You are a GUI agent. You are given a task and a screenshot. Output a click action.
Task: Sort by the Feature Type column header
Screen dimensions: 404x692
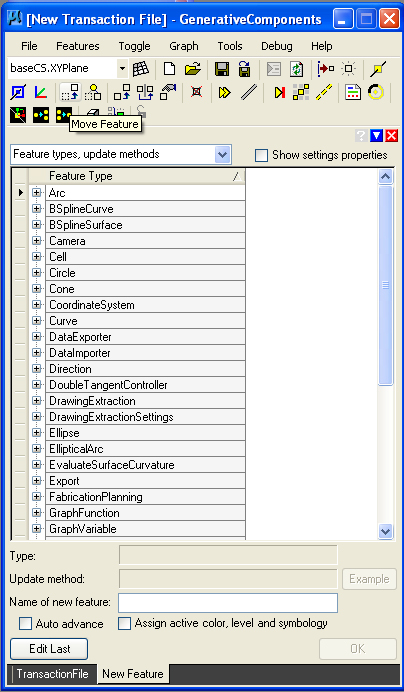click(145, 176)
